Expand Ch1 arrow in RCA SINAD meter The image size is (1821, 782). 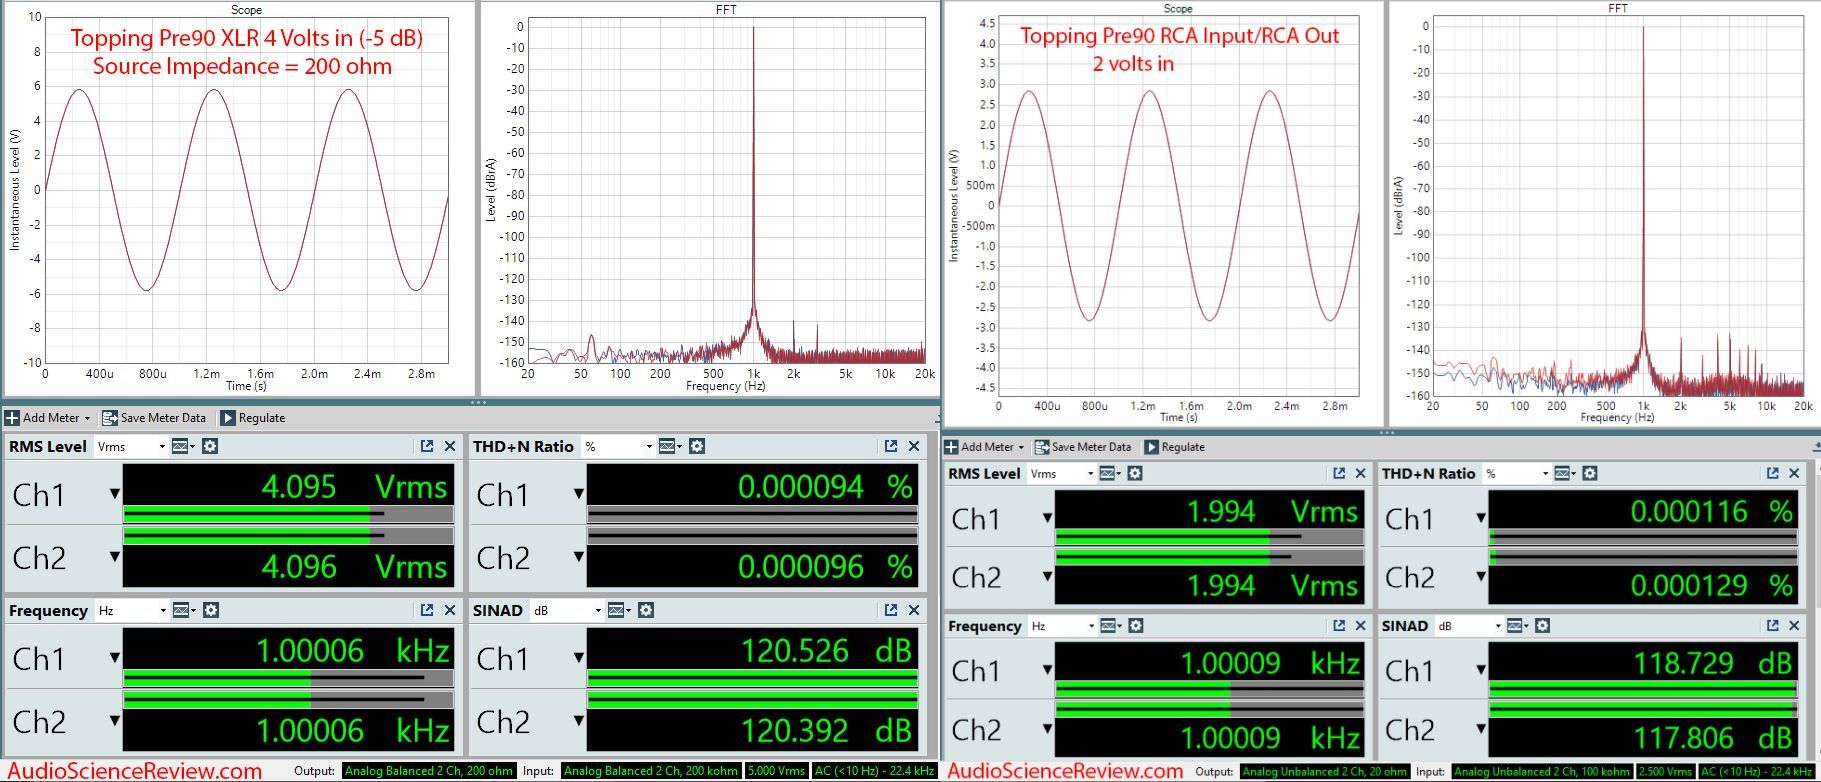1481,669
